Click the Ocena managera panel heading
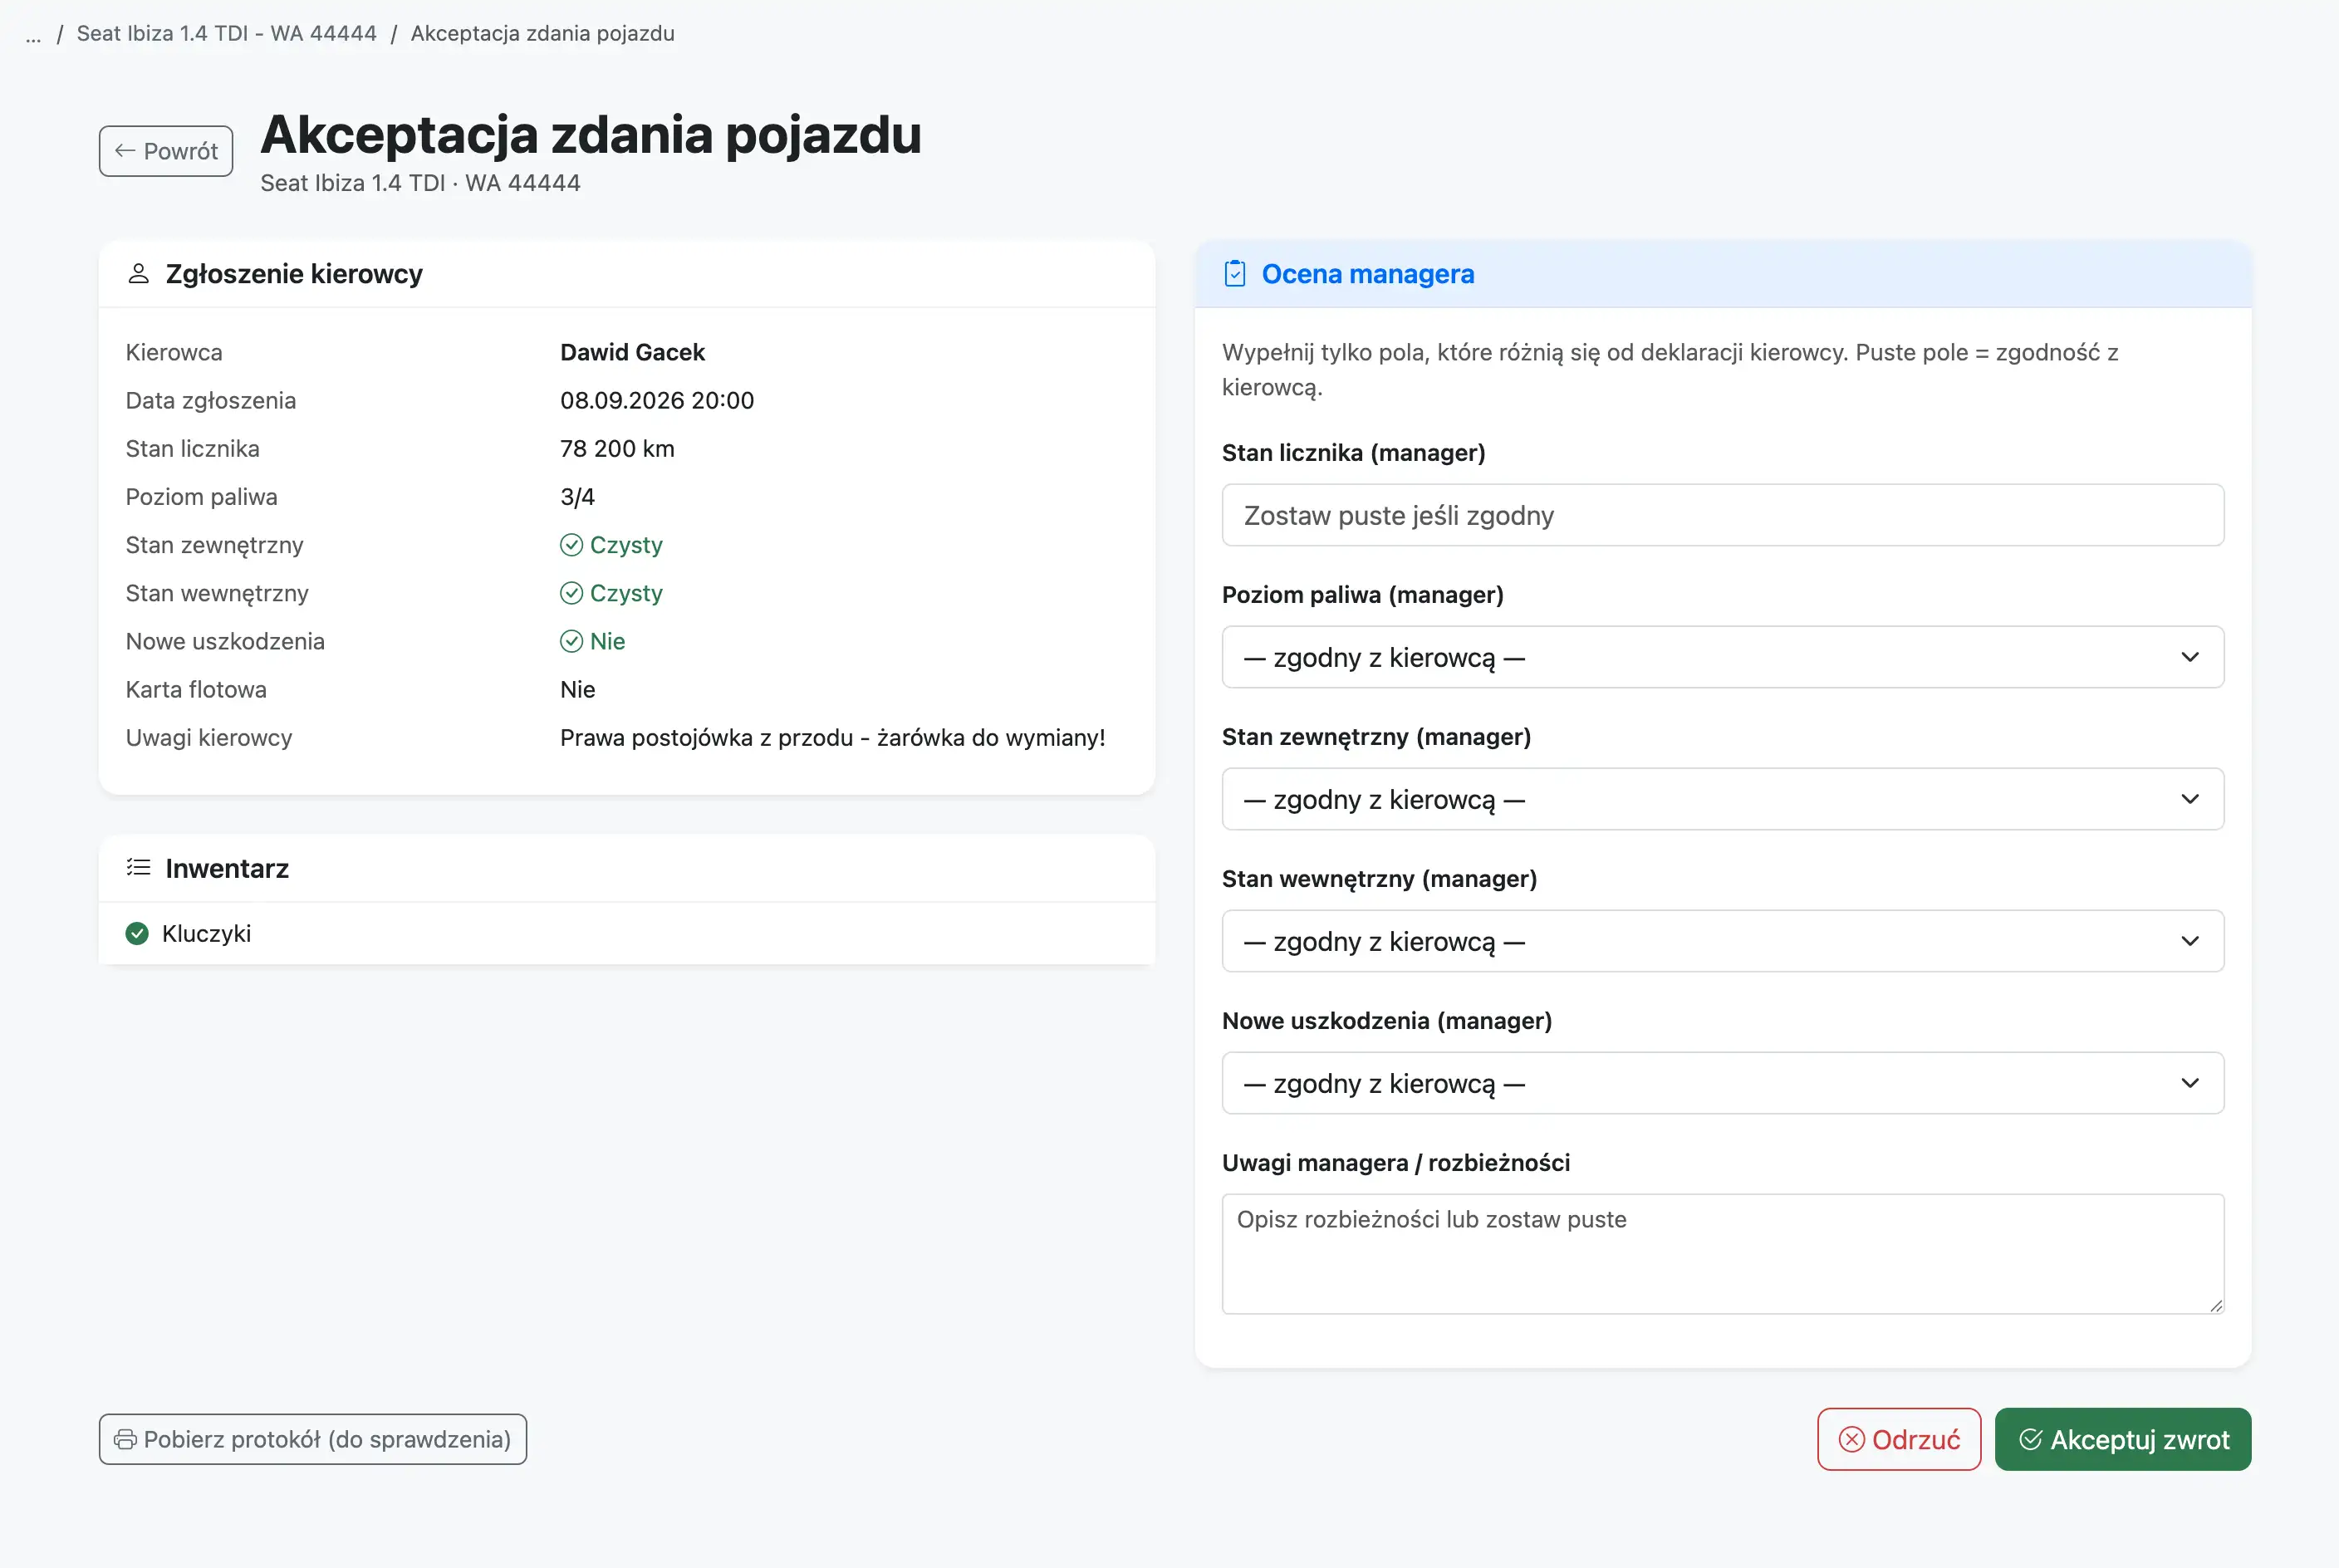 pyautogui.click(x=1367, y=274)
